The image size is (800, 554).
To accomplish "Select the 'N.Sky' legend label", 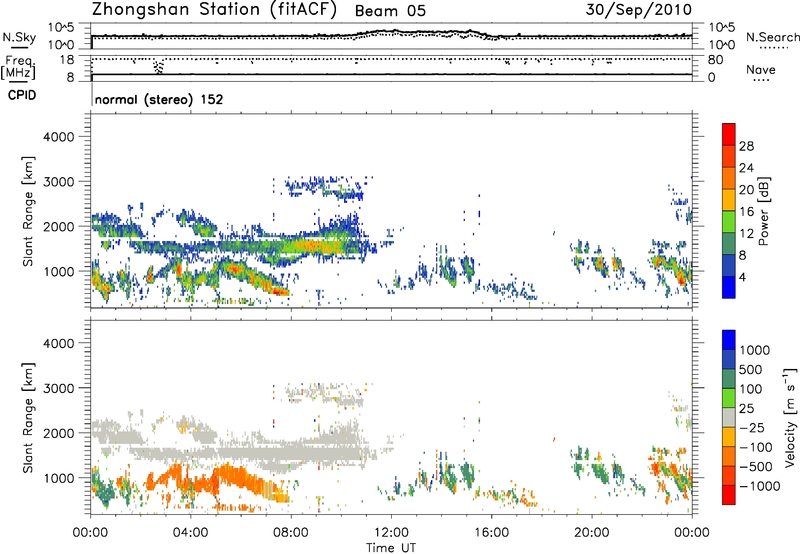I will point(19,37).
